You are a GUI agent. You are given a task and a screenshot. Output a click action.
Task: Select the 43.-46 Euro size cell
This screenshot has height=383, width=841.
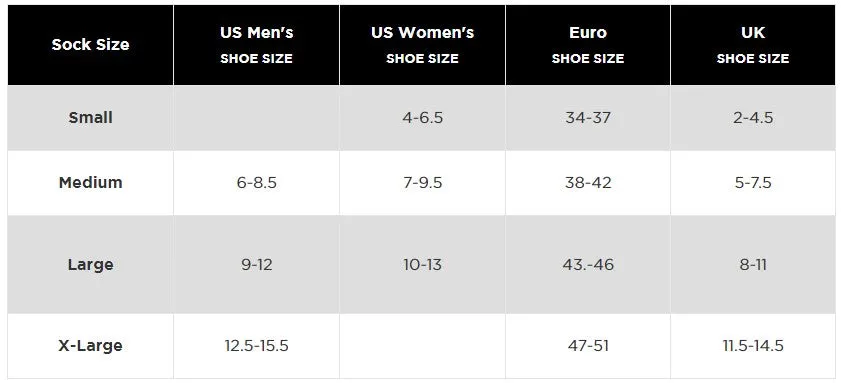pos(588,264)
